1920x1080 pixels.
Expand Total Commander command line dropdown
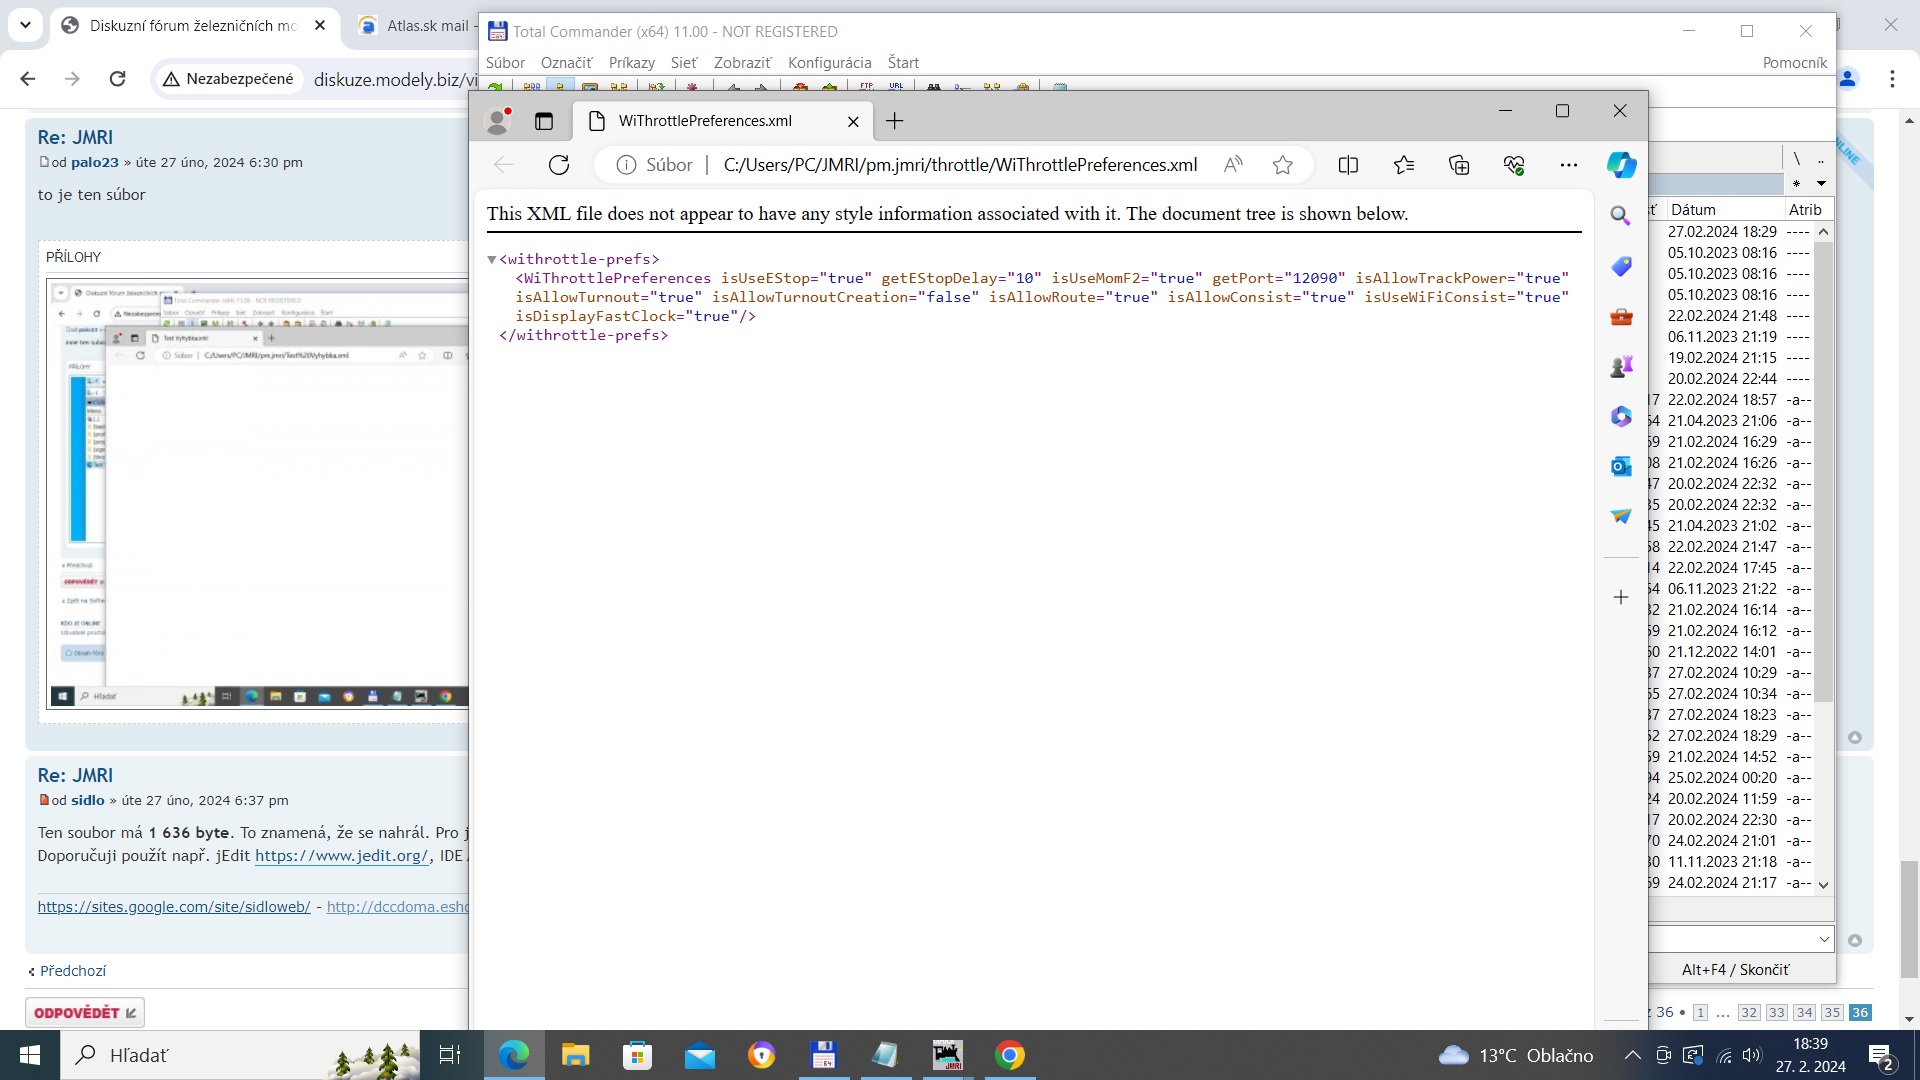pos(1824,939)
